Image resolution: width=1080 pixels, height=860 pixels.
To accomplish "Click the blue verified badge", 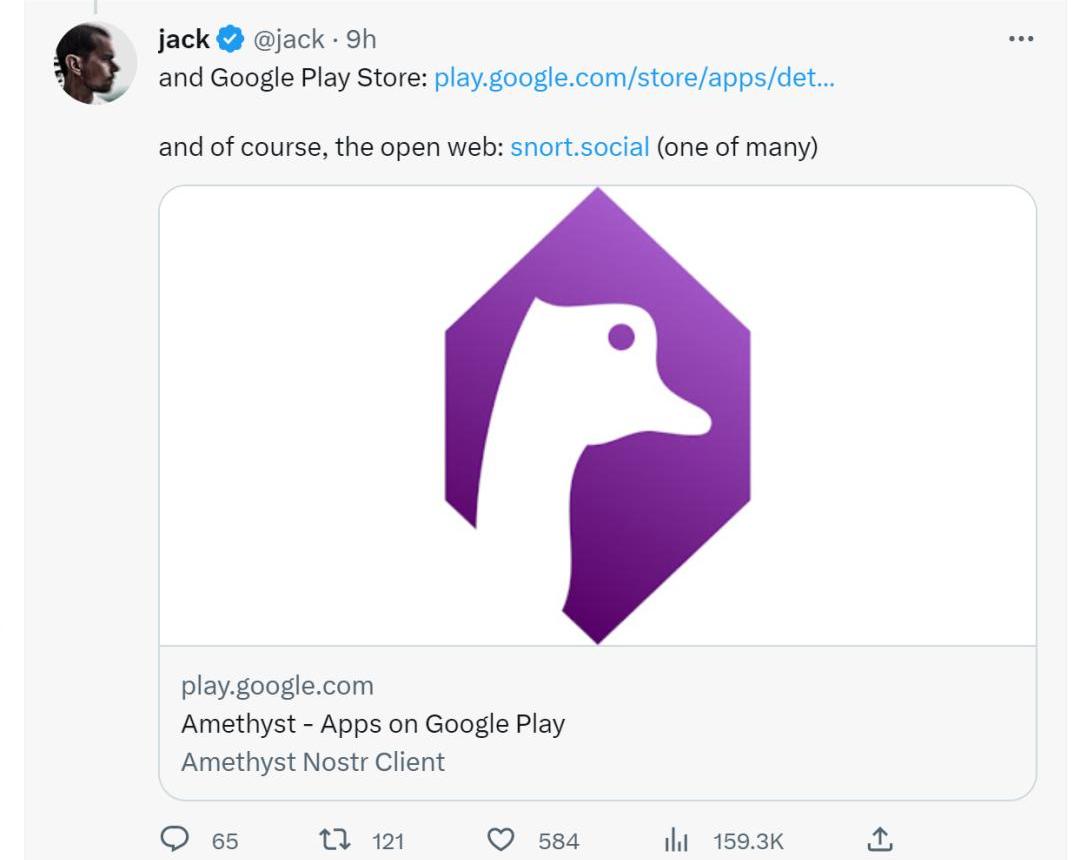I will (x=230, y=40).
